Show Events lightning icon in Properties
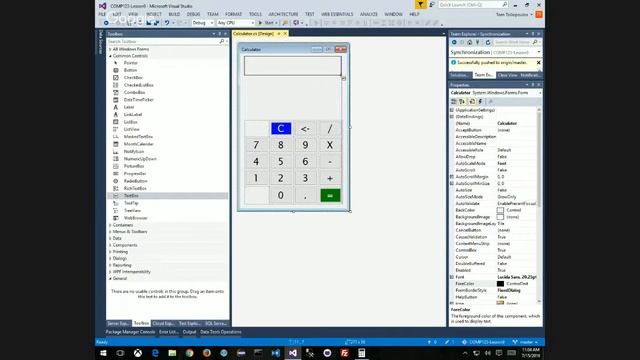This screenshot has height=360, width=640. 481,101
